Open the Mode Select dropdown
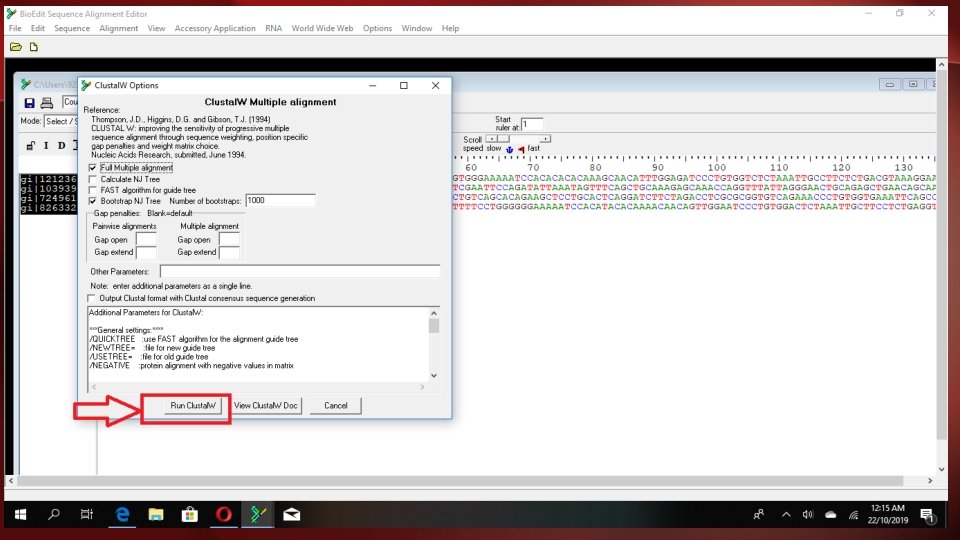The height and width of the screenshot is (540, 960). click(x=61, y=121)
